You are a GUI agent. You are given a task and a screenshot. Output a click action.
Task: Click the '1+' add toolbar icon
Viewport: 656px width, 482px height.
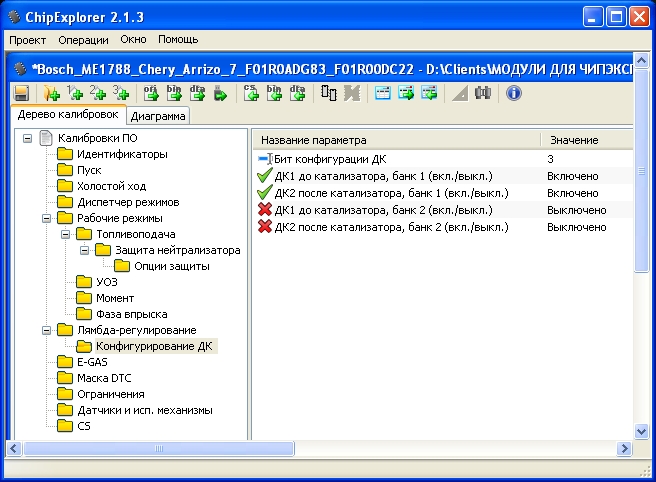pyautogui.click(x=75, y=94)
